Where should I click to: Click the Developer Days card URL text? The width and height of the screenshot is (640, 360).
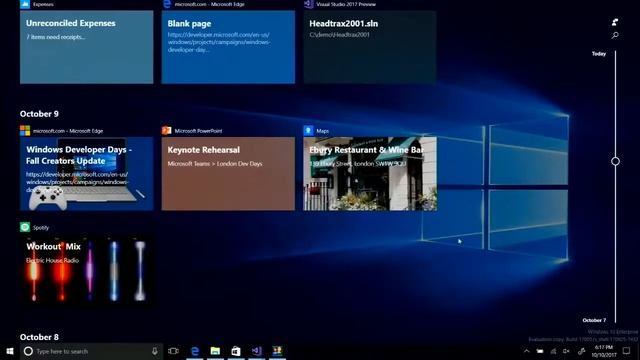(x=77, y=182)
